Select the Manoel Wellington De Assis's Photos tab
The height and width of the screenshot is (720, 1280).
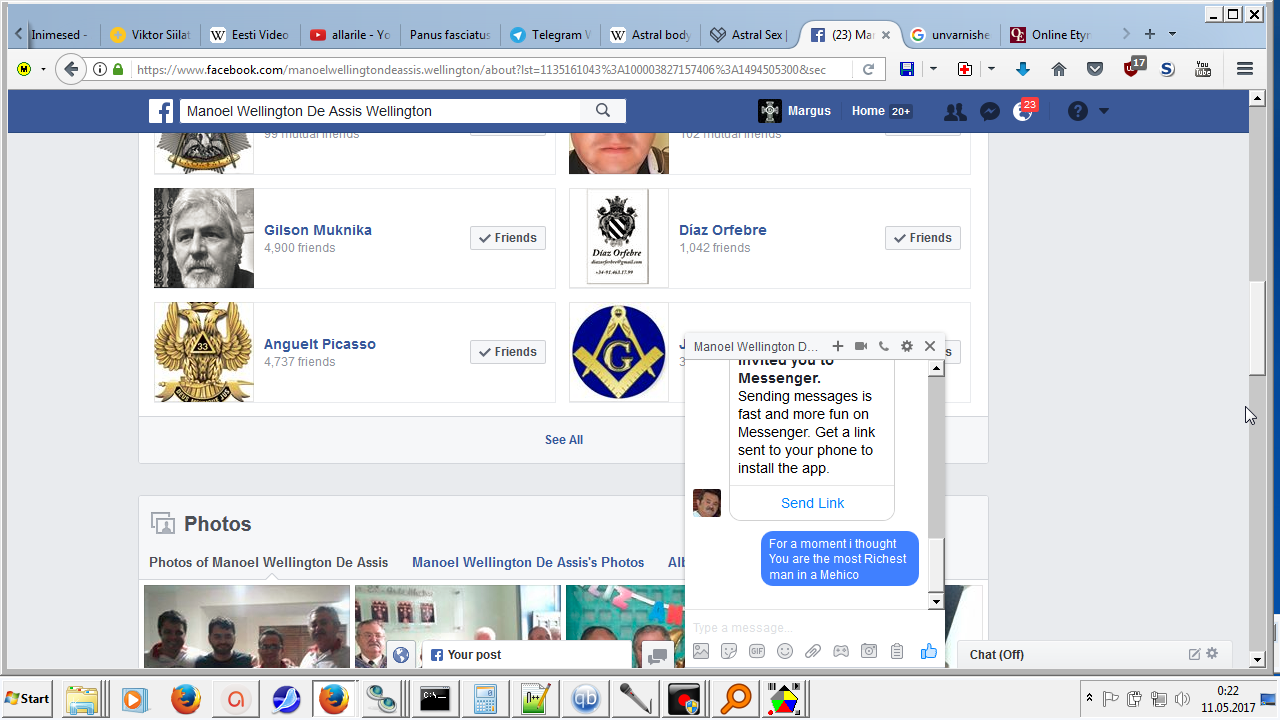(528, 562)
